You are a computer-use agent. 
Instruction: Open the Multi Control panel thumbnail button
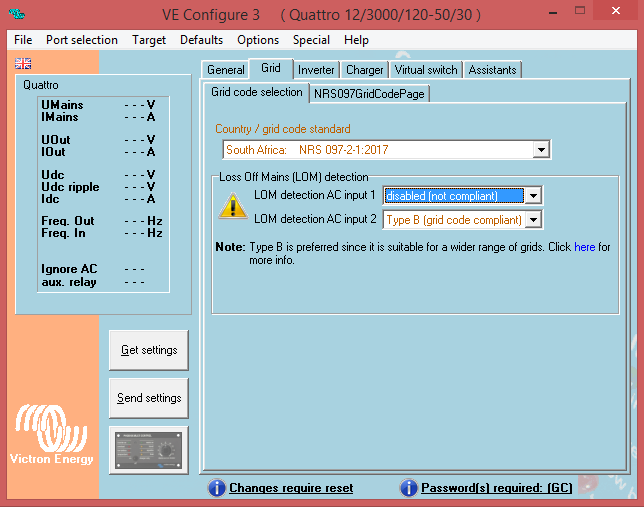click(149, 450)
